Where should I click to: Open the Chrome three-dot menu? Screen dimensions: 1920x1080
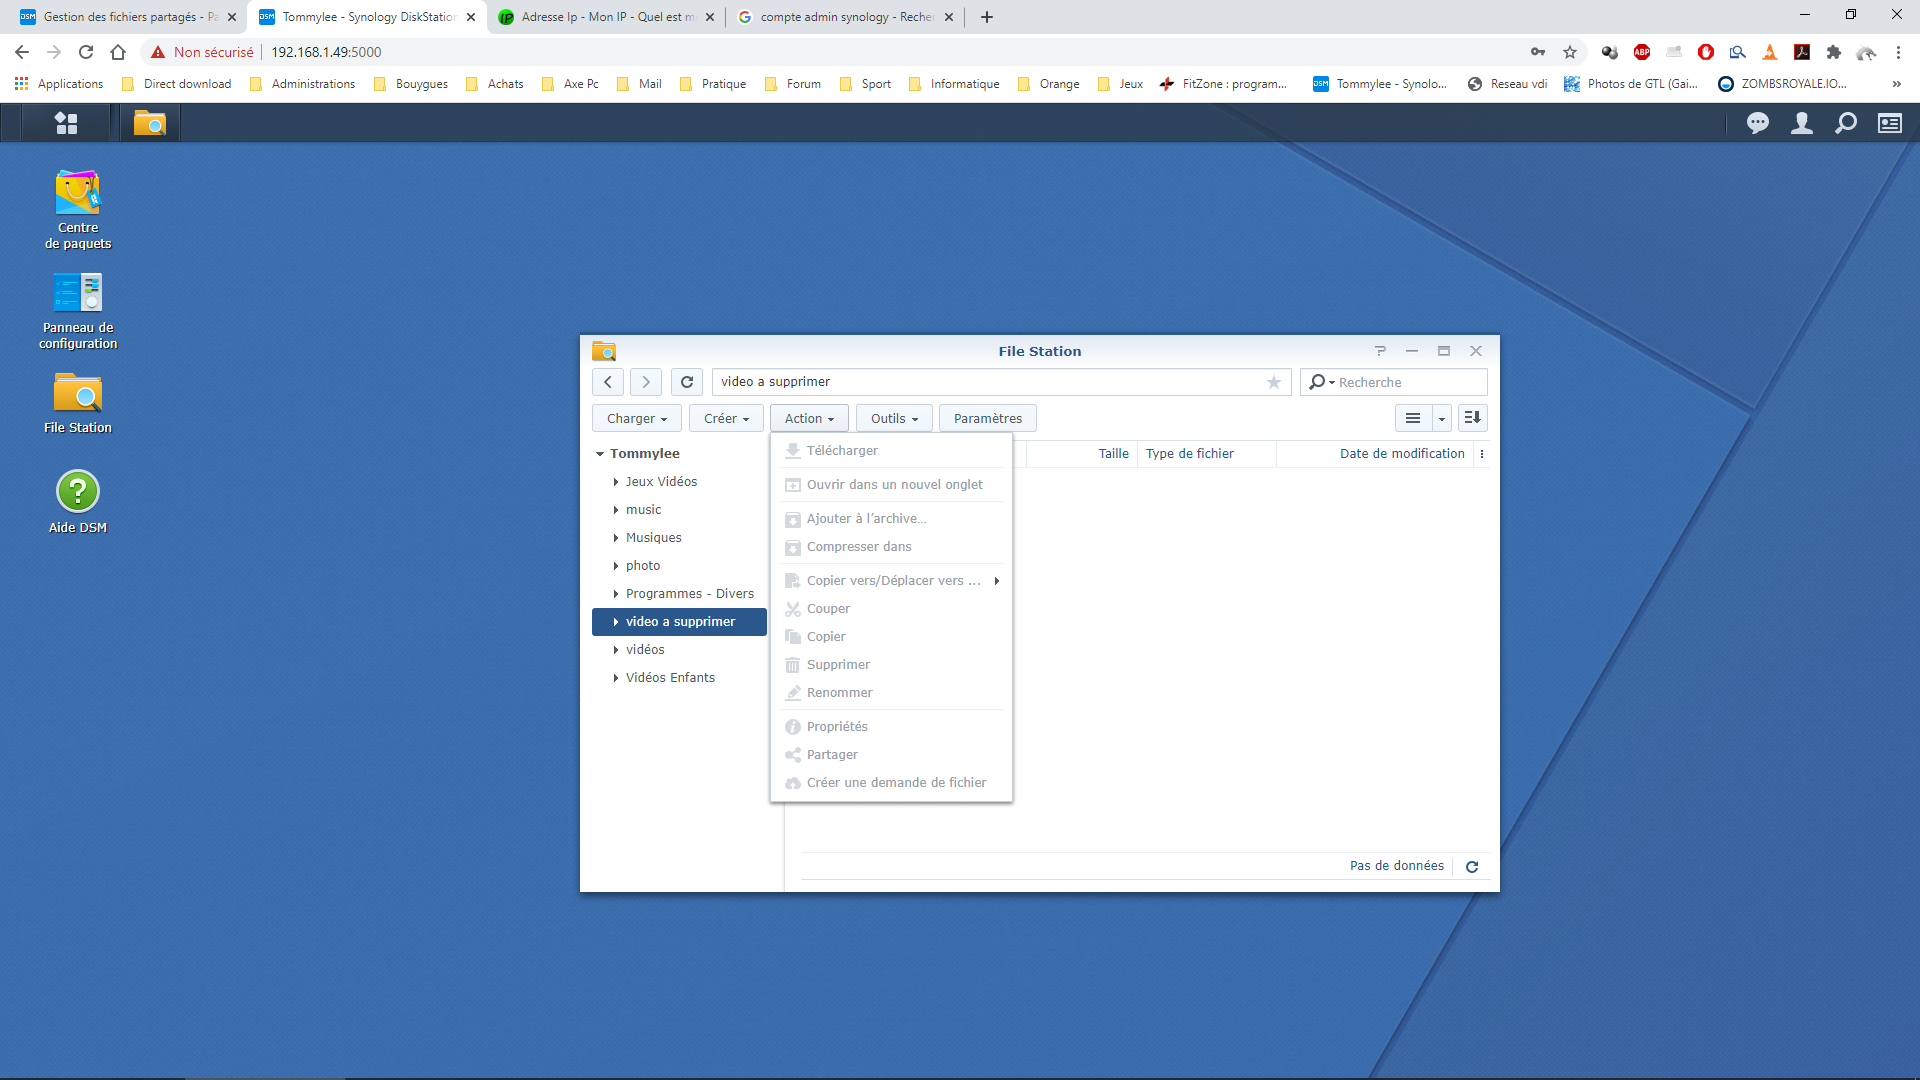(x=1898, y=52)
